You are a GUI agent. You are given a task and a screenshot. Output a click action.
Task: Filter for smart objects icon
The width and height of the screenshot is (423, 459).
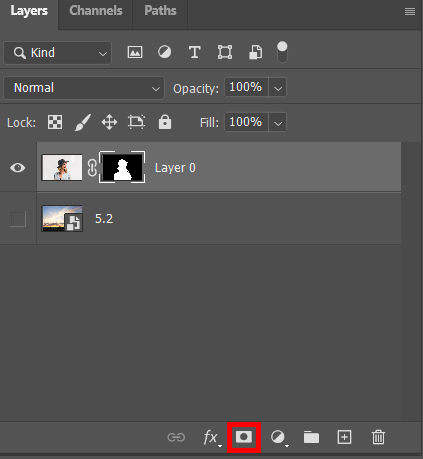[256, 52]
